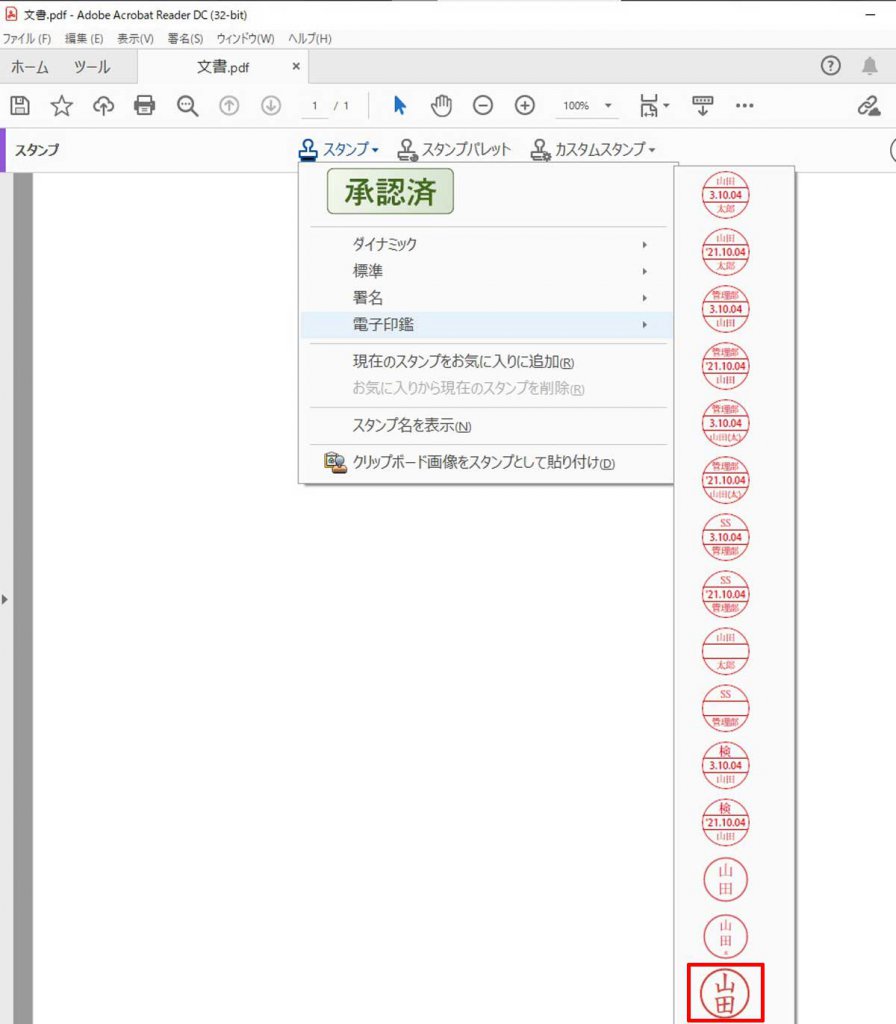The width and height of the screenshot is (896, 1024).
Task: Open the help question mark icon
Action: click(831, 65)
